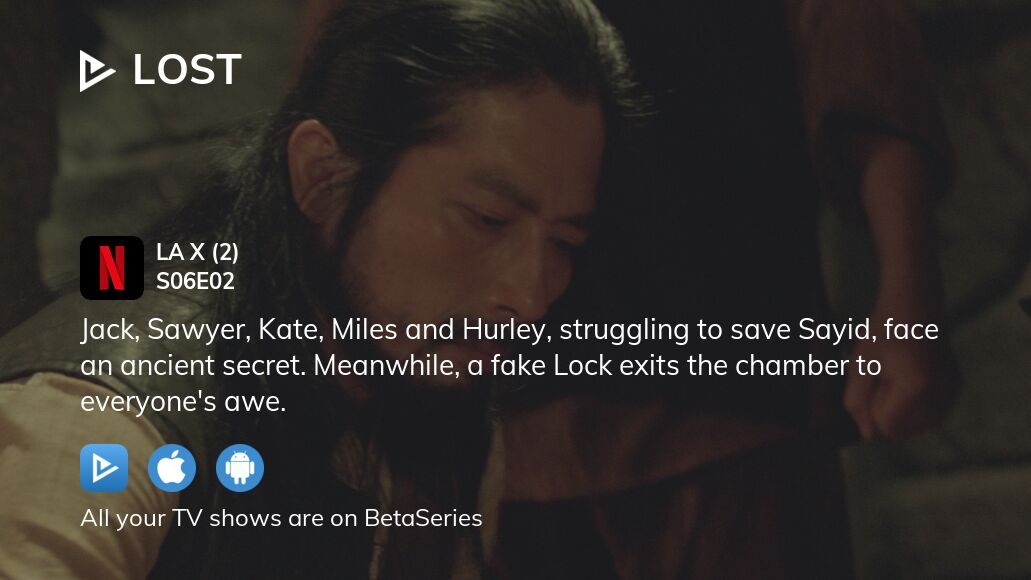Click the name Hurley in the description
This screenshot has width=1031, height=580.
pyautogui.click(x=506, y=330)
